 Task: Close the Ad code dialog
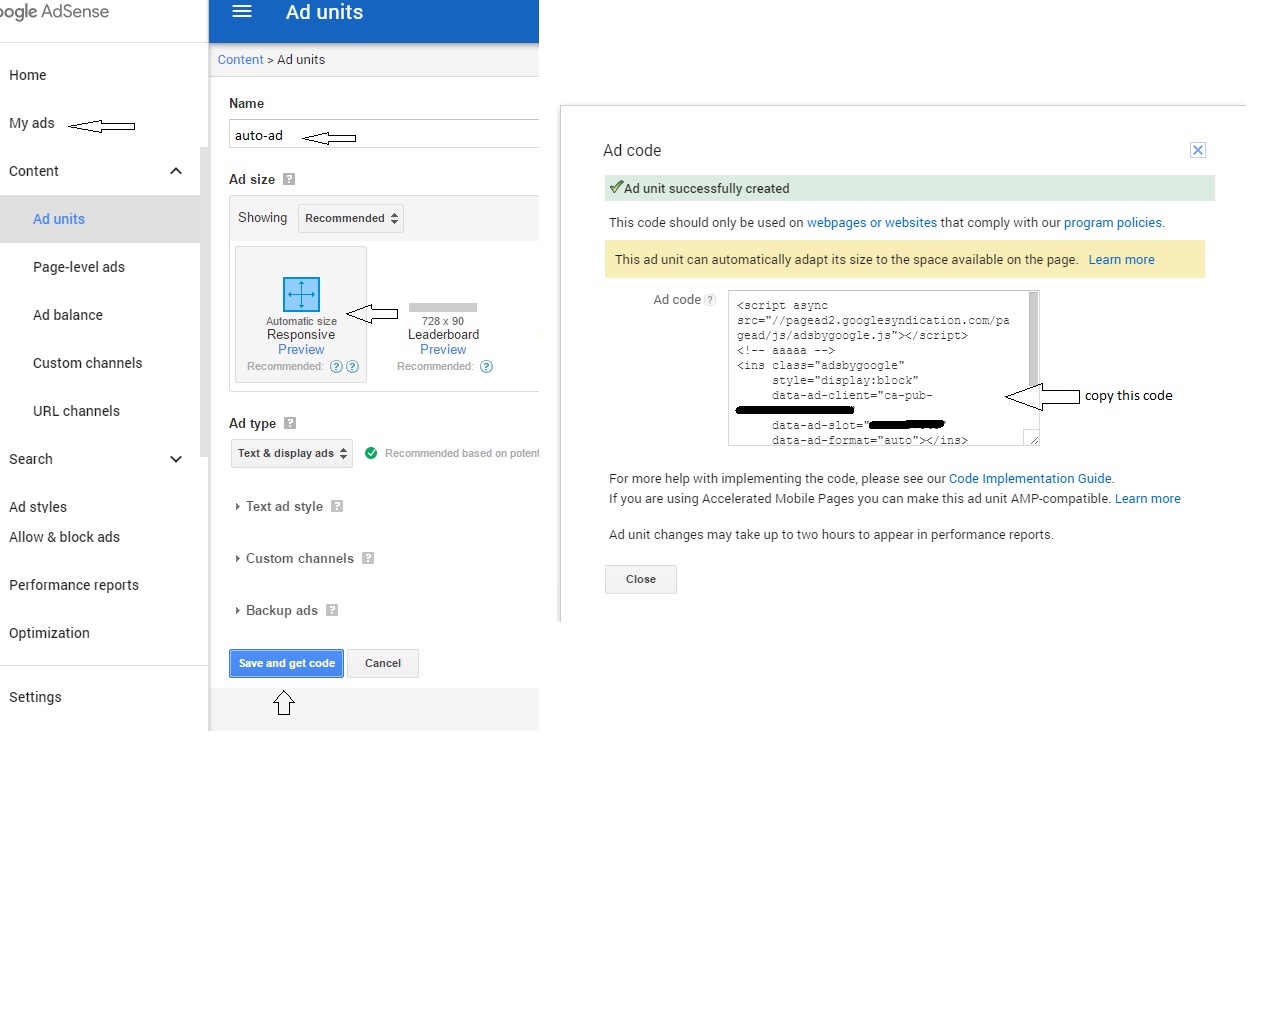pos(1198,150)
